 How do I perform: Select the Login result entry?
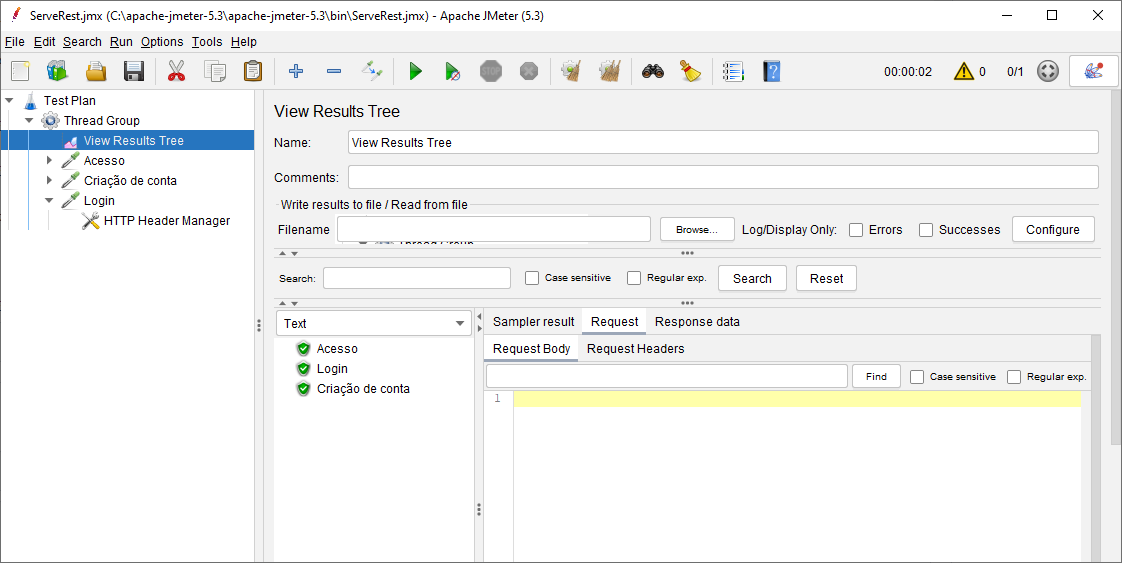(x=332, y=368)
